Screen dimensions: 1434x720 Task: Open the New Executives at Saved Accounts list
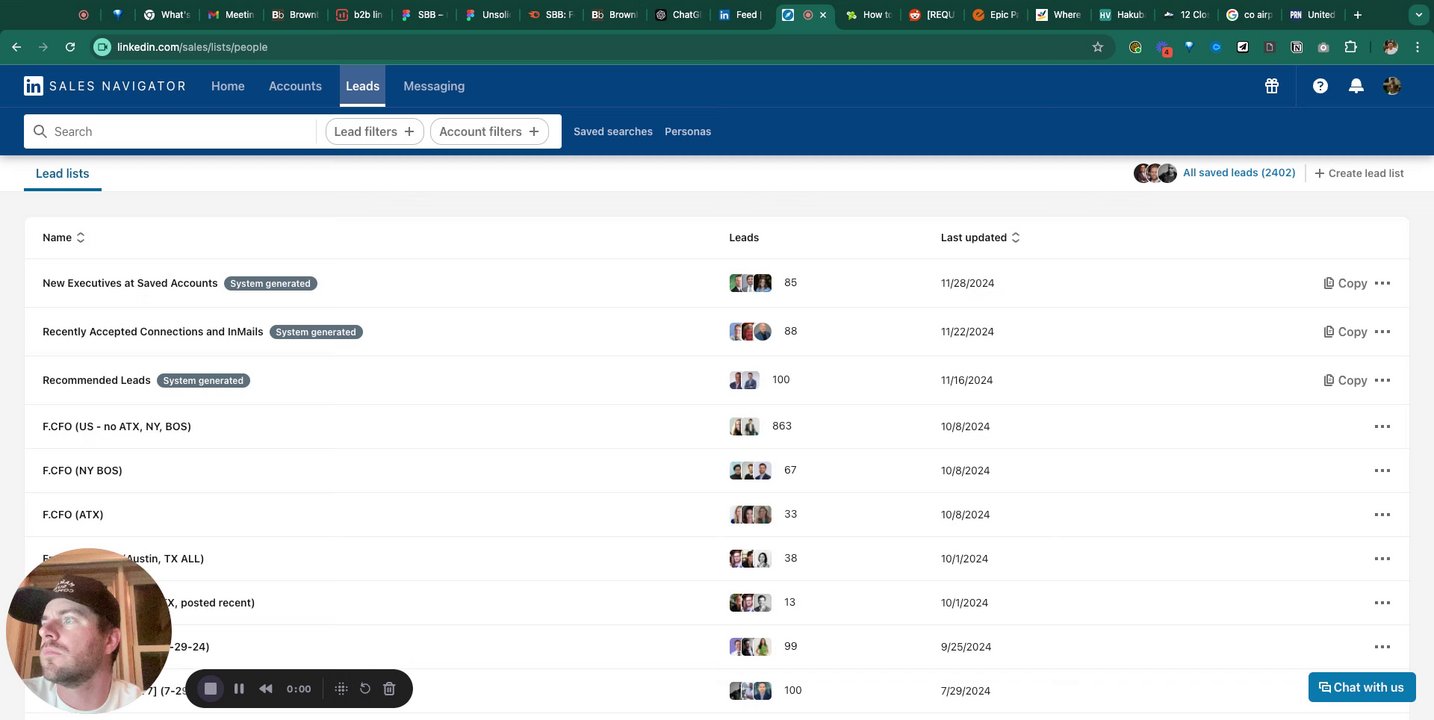(x=130, y=283)
